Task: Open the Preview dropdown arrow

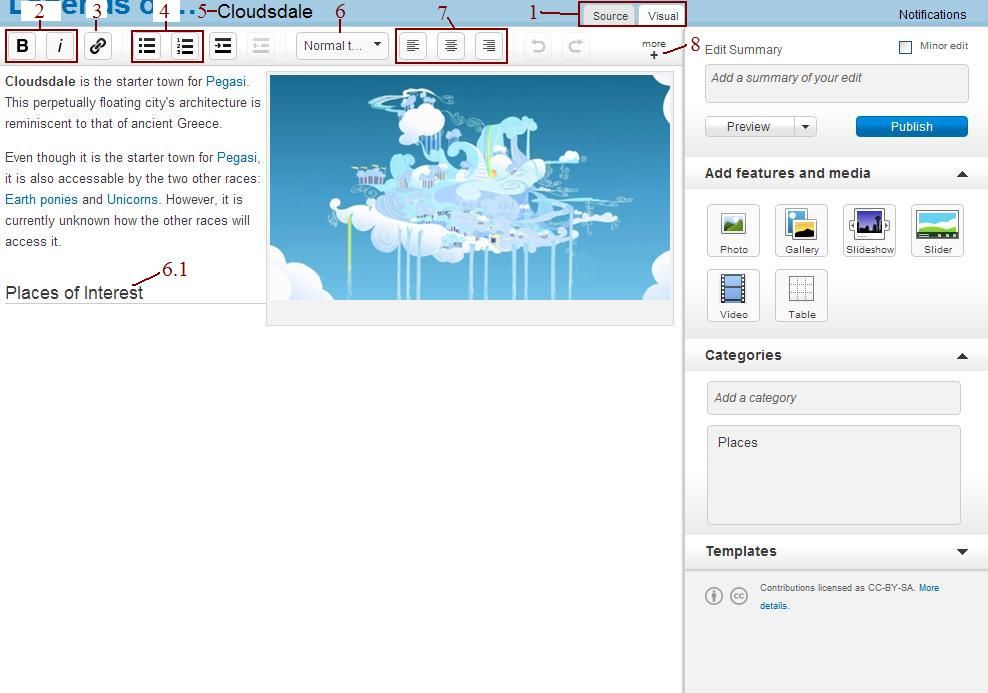Action: click(x=805, y=127)
